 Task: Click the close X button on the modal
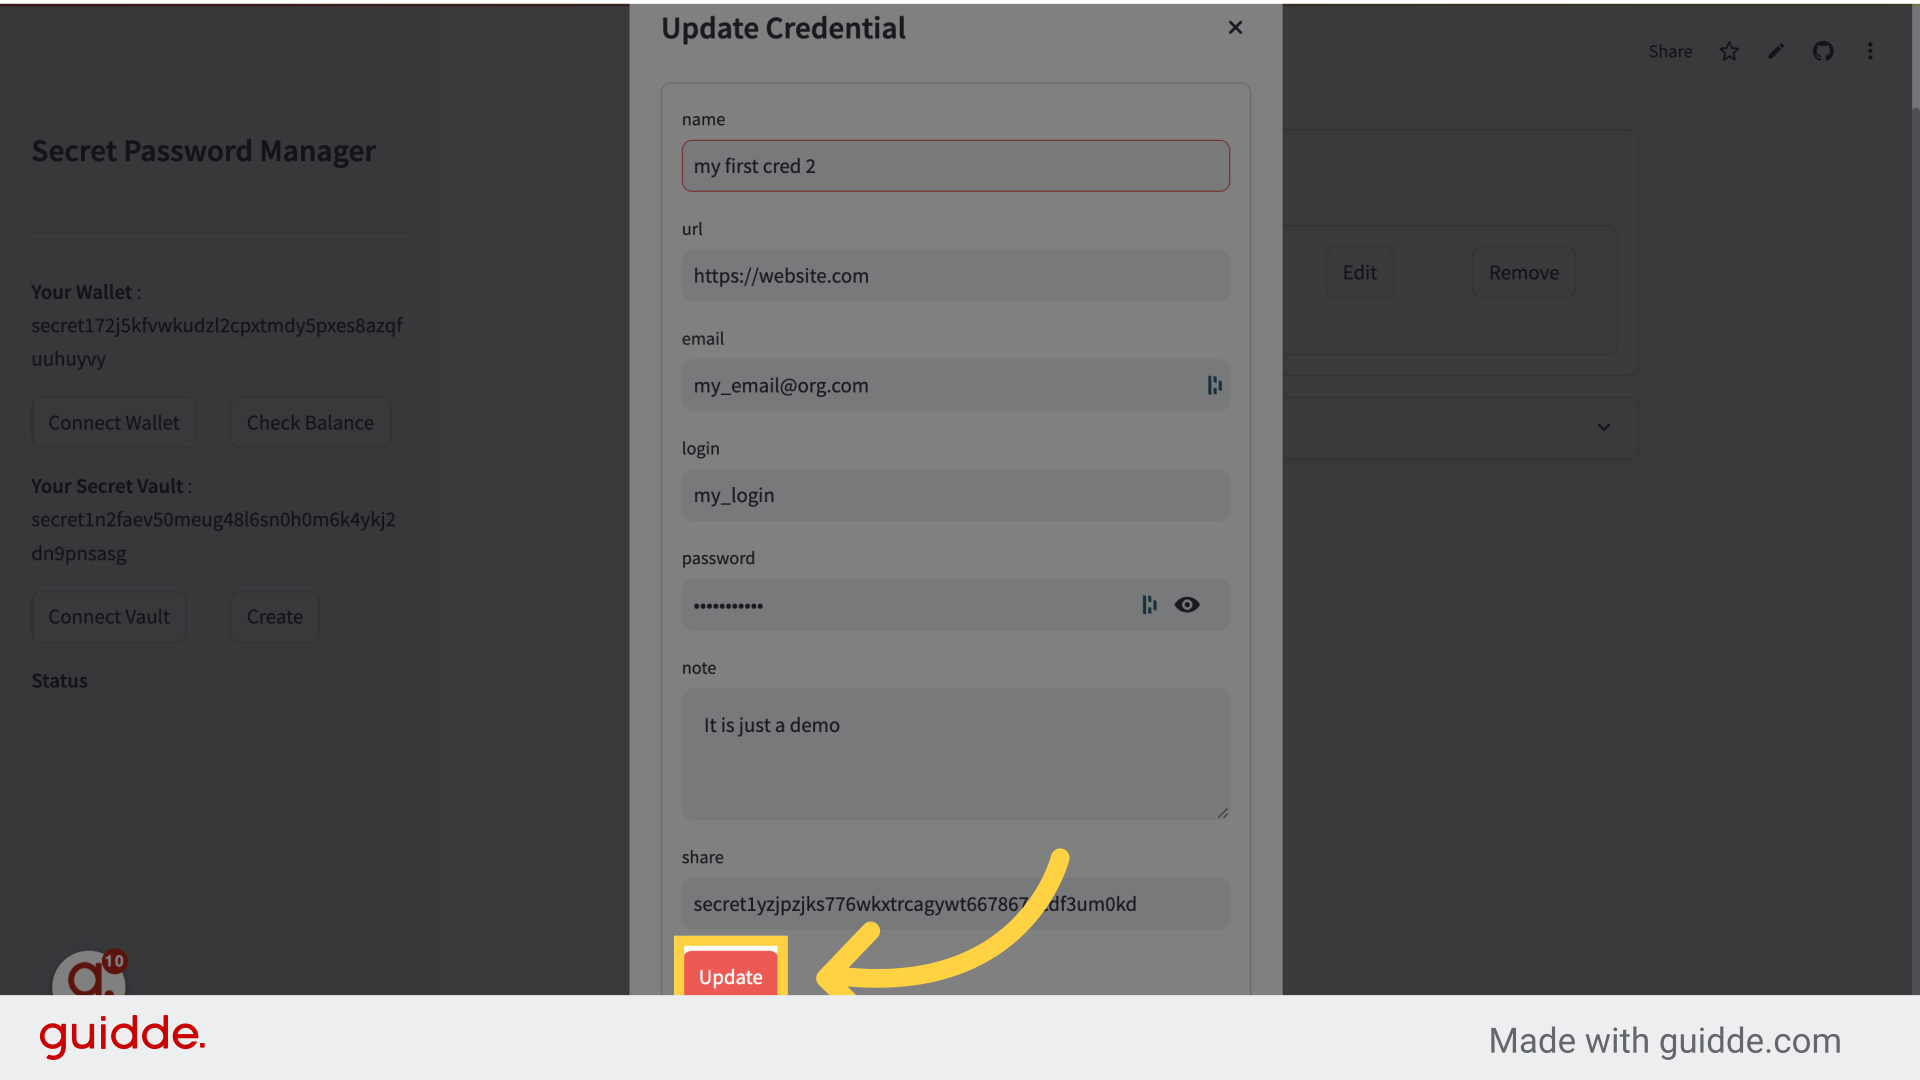coord(1236,28)
